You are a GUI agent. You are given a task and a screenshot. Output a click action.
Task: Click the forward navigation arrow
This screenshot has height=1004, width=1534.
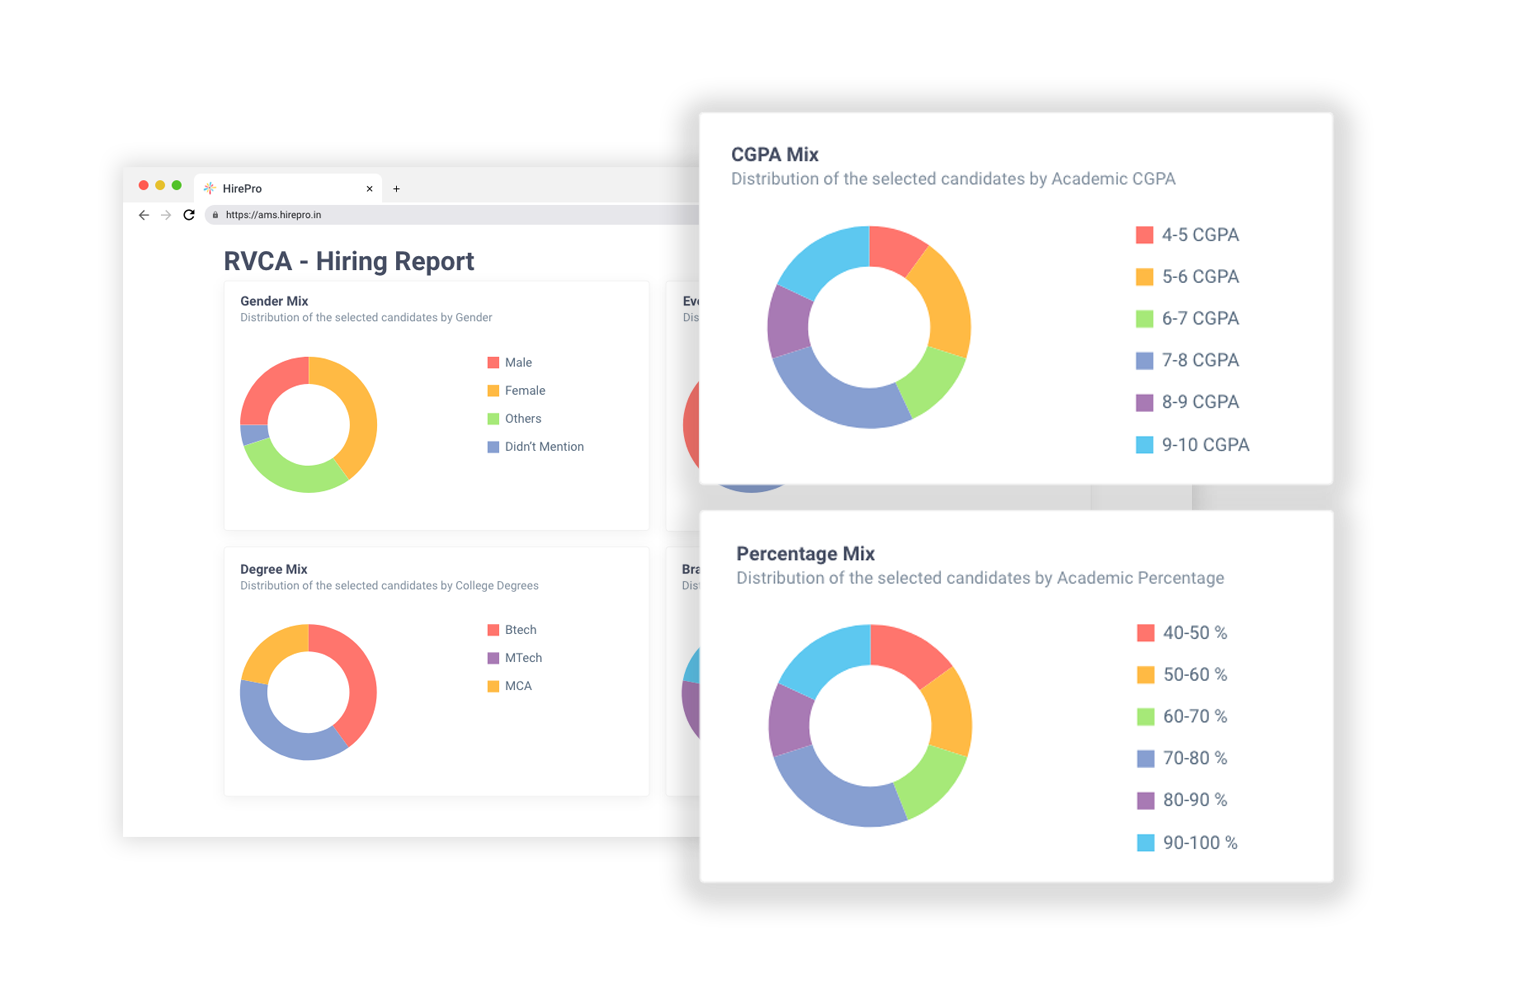166,214
